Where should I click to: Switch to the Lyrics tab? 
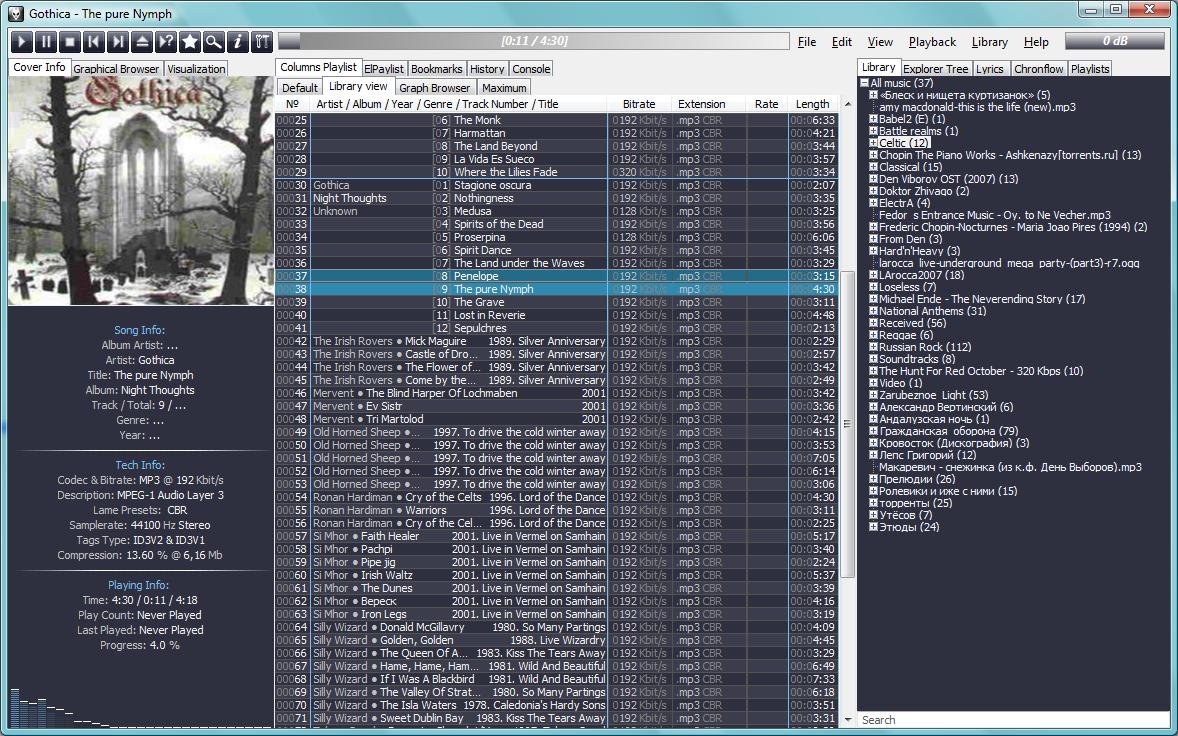click(x=989, y=69)
